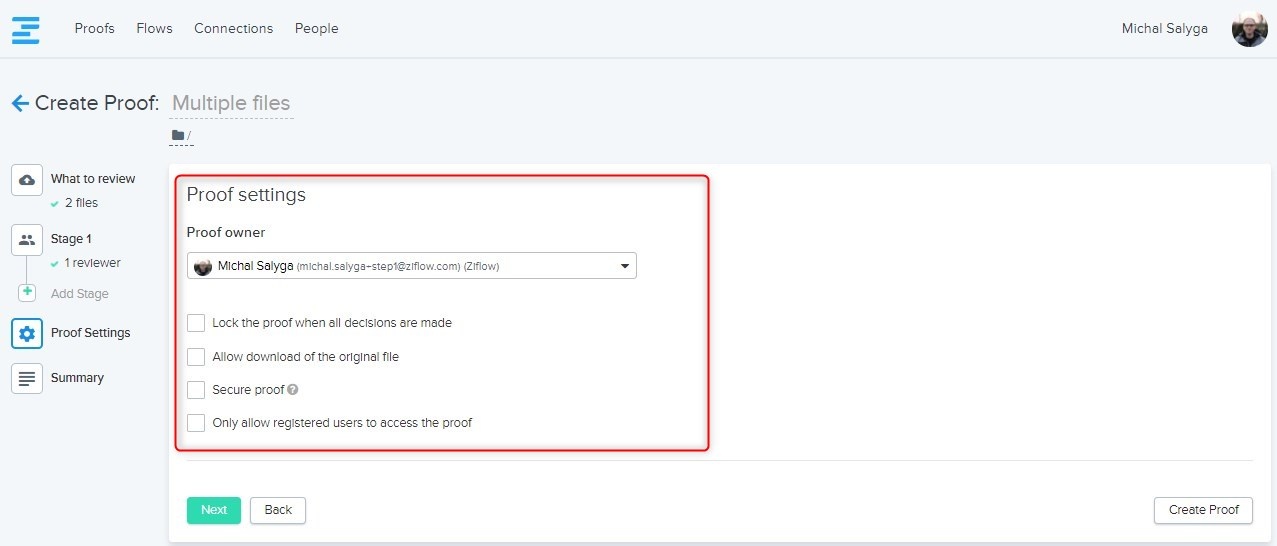Click the Ziflow logo icon
Image resolution: width=1277 pixels, height=546 pixels.
(x=26, y=29)
